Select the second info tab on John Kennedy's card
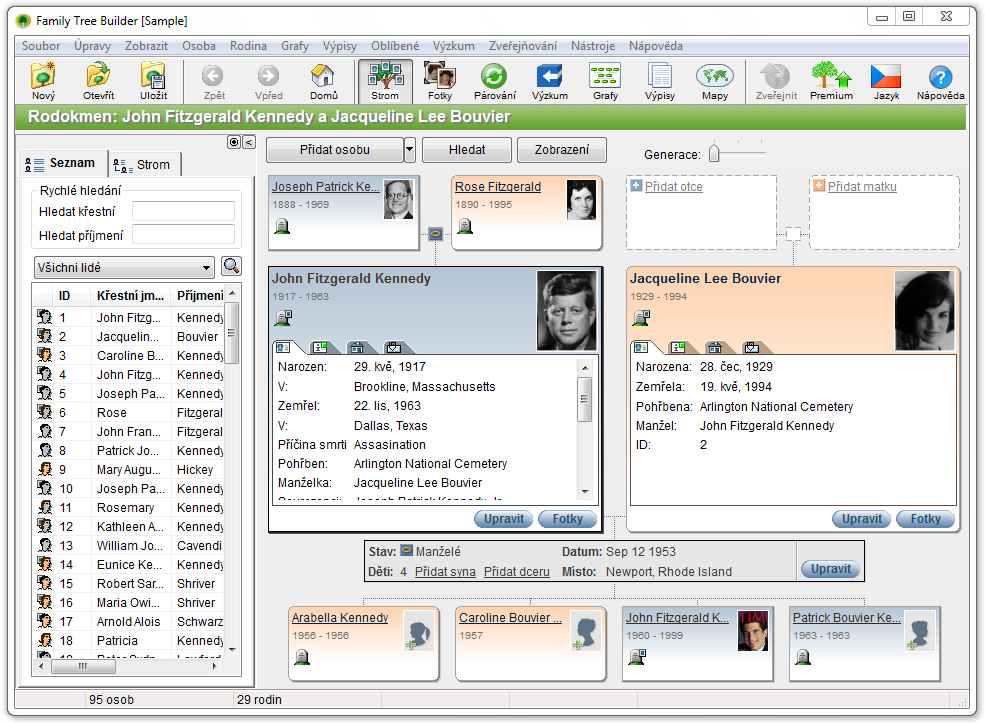Image resolution: width=985 pixels, height=723 pixels. [322, 347]
